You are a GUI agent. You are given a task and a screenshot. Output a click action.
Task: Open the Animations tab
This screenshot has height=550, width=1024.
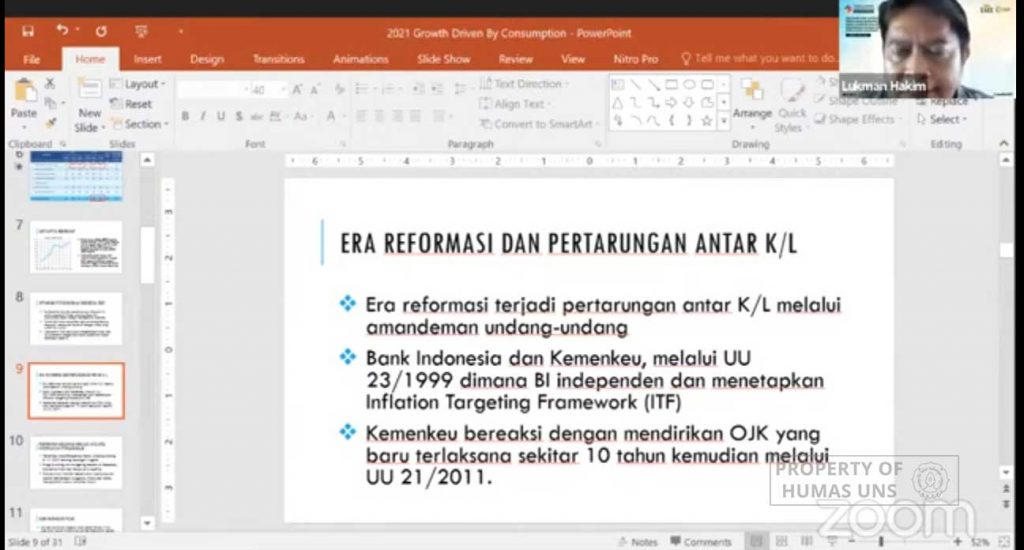360,59
